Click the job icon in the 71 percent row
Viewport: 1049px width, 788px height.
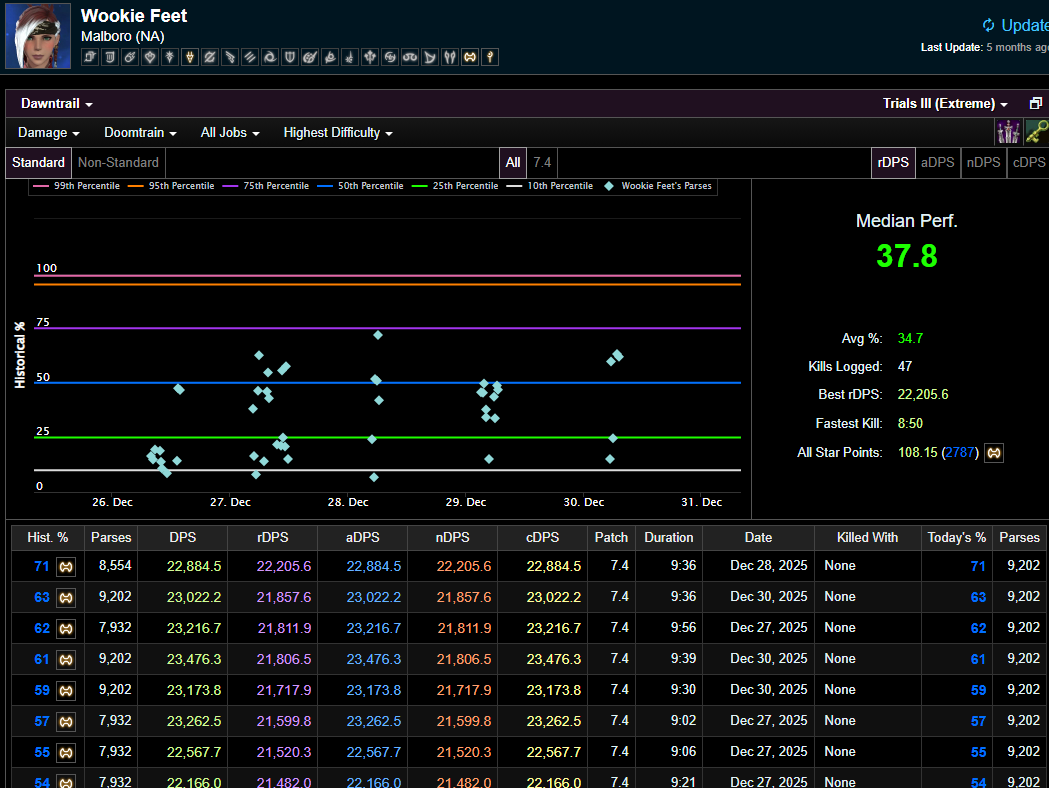click(x=65, y=566)
